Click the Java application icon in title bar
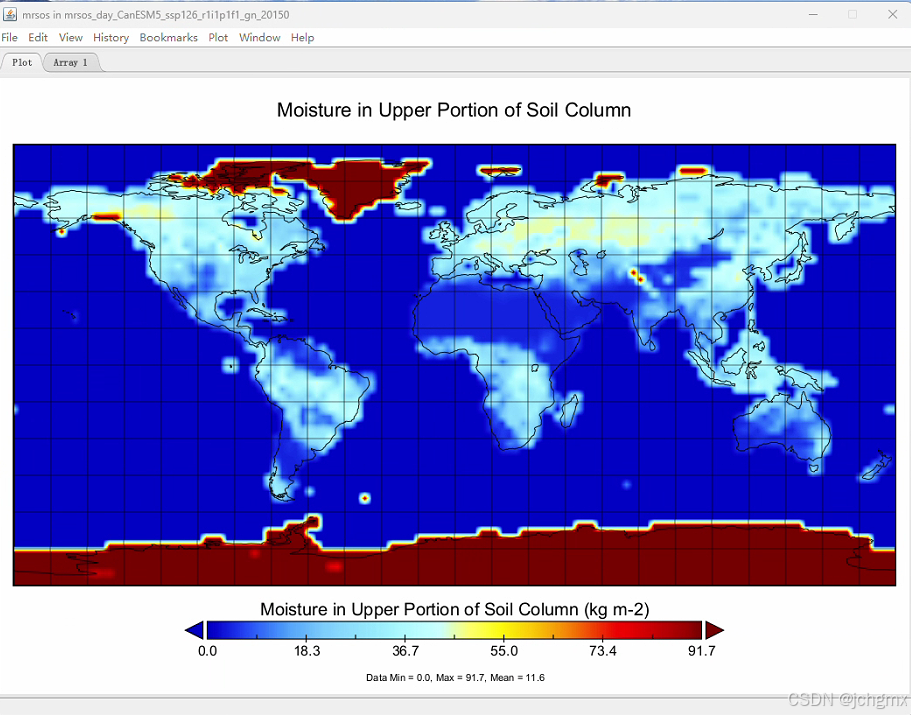 pos(10,14)
